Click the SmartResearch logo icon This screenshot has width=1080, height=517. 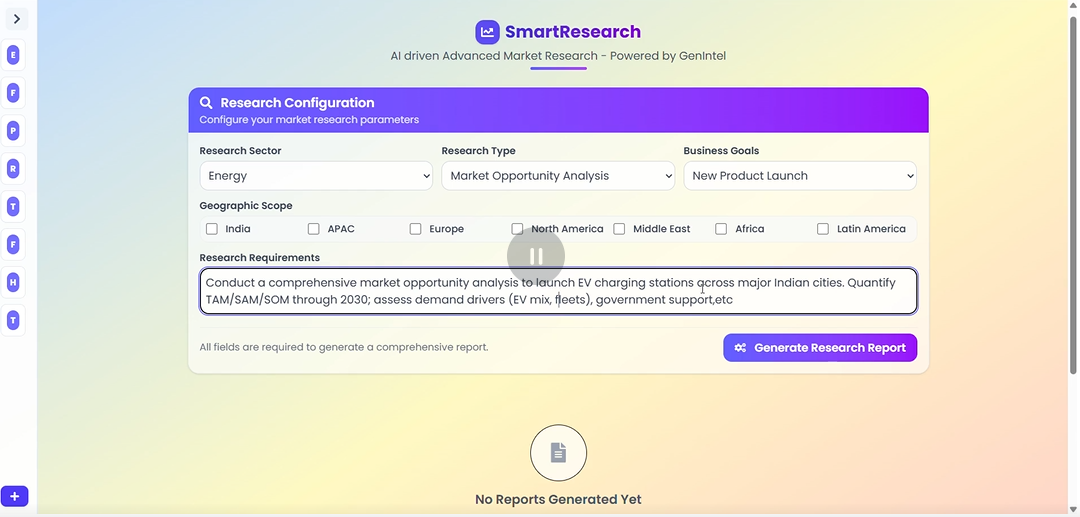click(x=487, y=32)
